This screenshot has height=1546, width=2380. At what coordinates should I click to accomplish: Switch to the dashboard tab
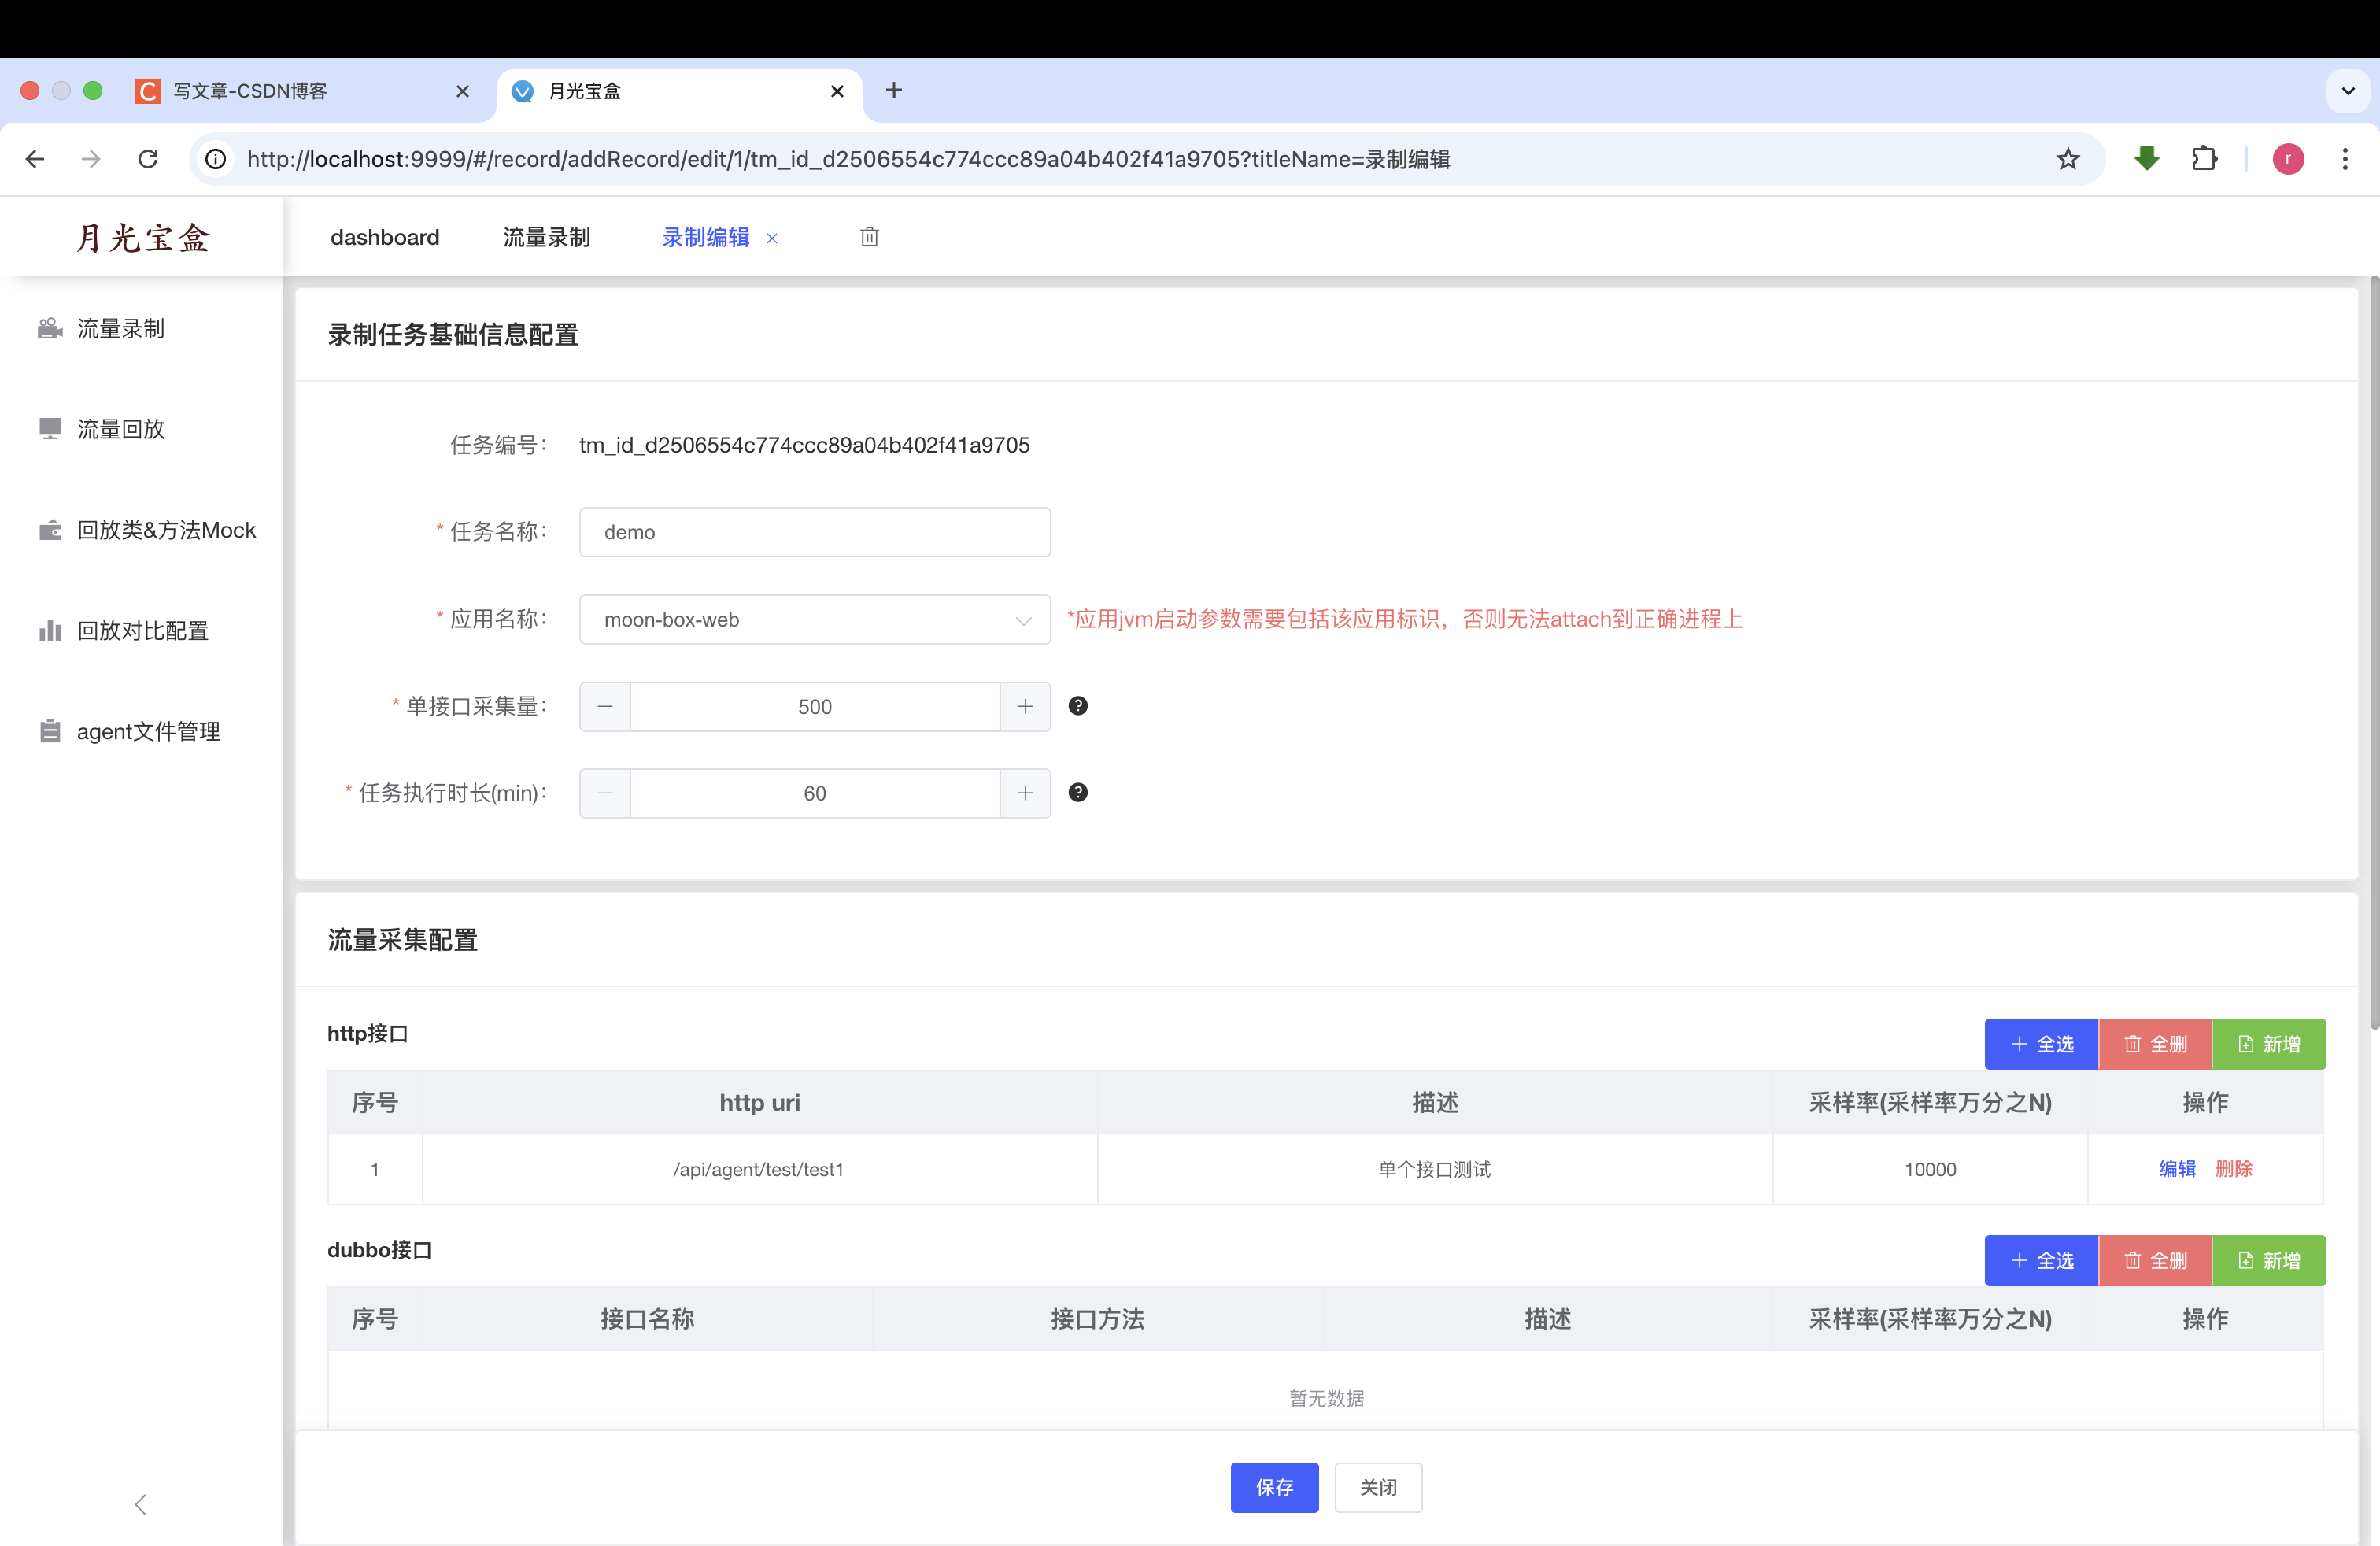pyautogui.click(x=384, y=238)
